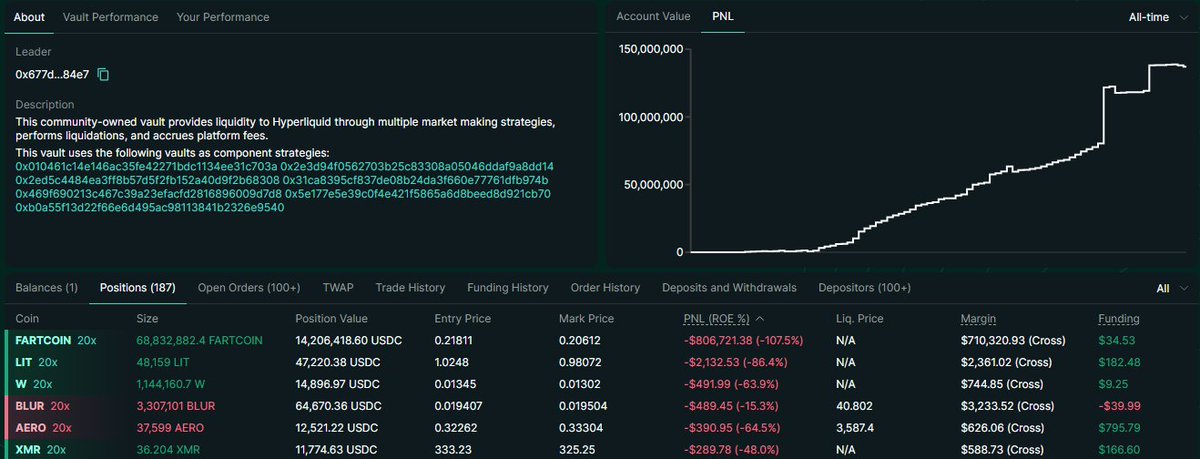1200x459 pixels.
Task: Select the PNL chart tab
Action: (723, 17)
